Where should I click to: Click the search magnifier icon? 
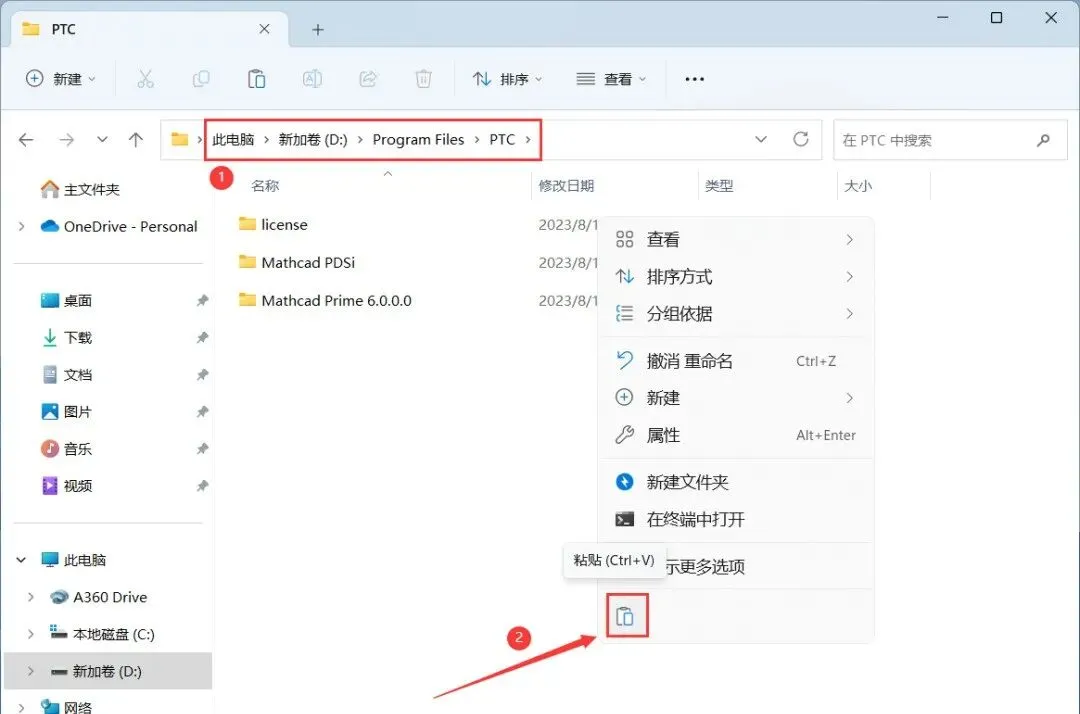[x=1043, y=140]
